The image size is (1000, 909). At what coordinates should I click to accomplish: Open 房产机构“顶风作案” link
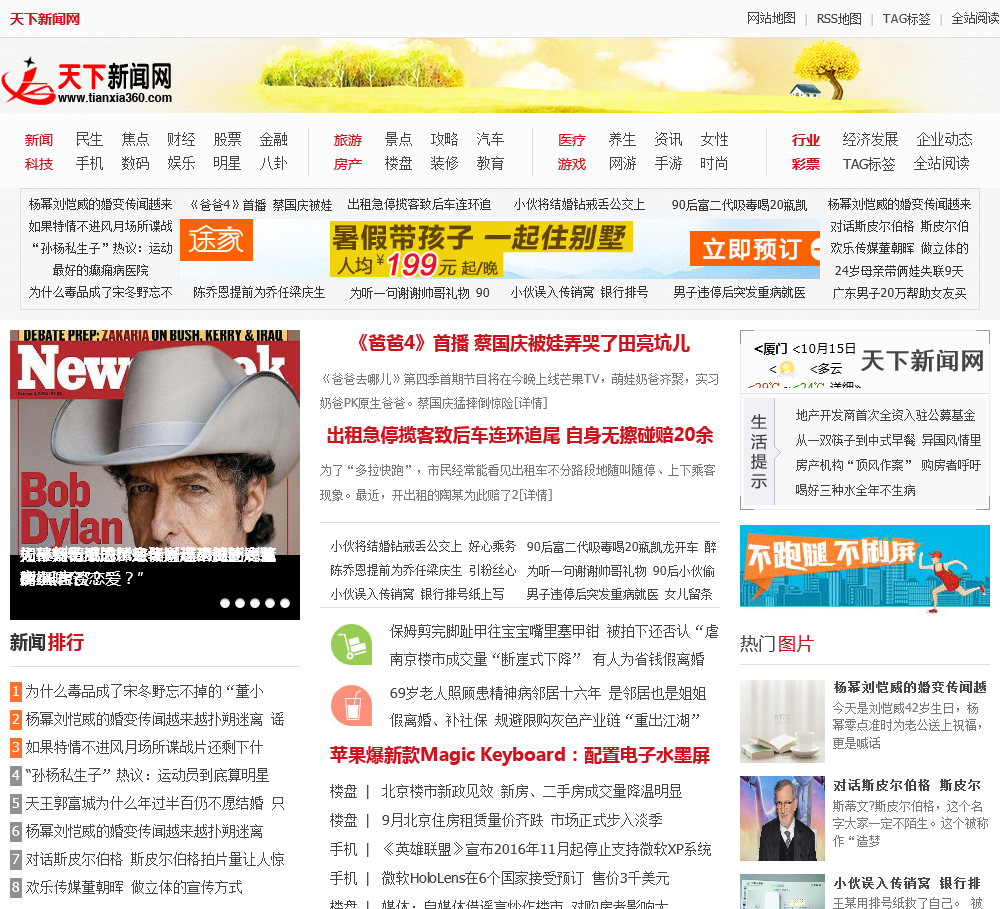tap(888, 465)
